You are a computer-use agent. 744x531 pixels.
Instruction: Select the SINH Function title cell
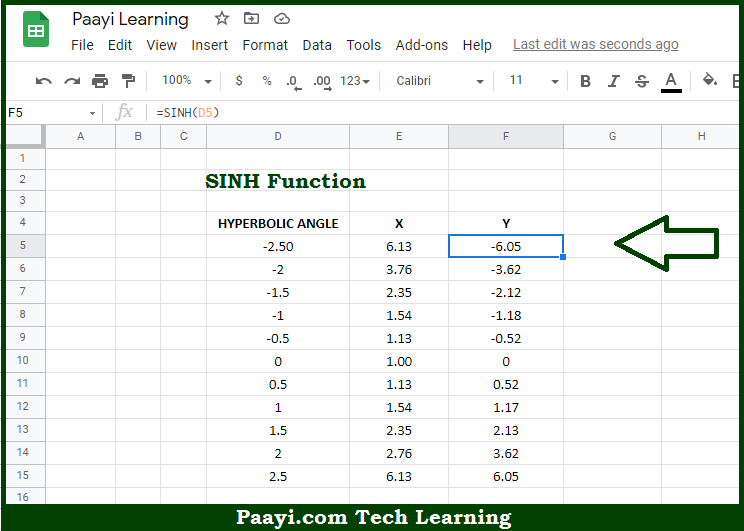coord(278,181)
